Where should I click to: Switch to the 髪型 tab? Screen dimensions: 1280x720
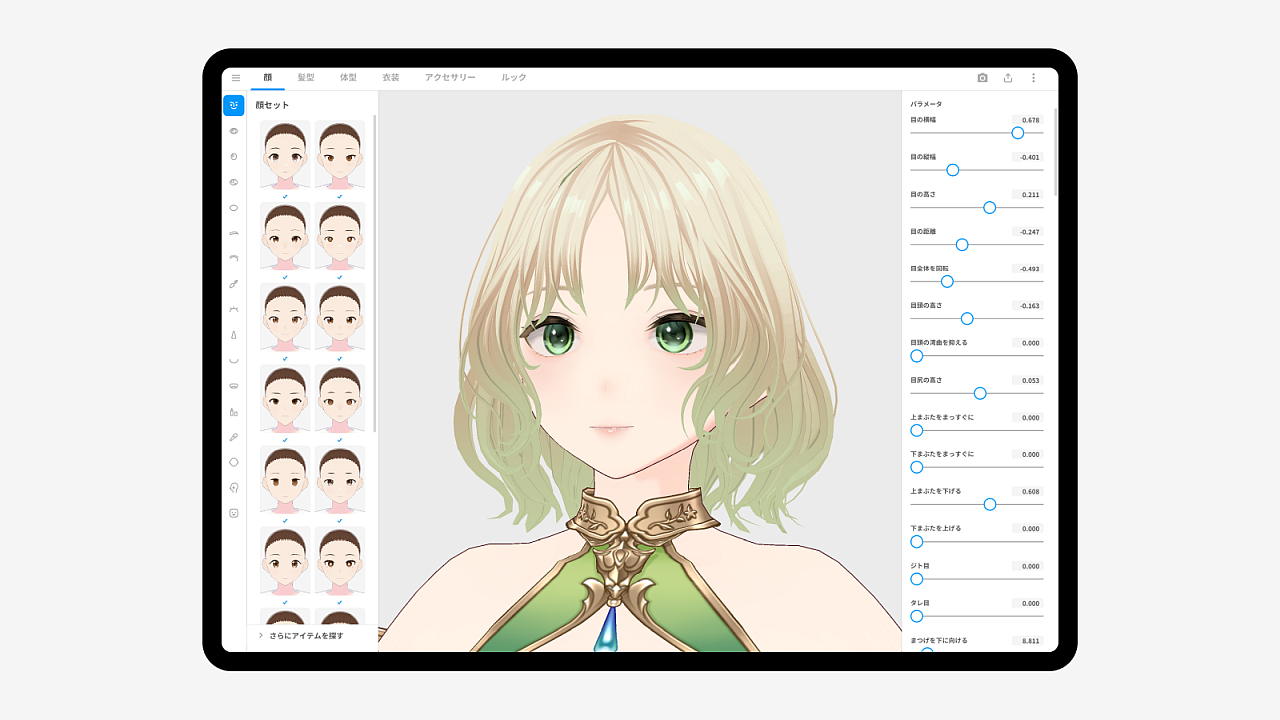[305, 77]
